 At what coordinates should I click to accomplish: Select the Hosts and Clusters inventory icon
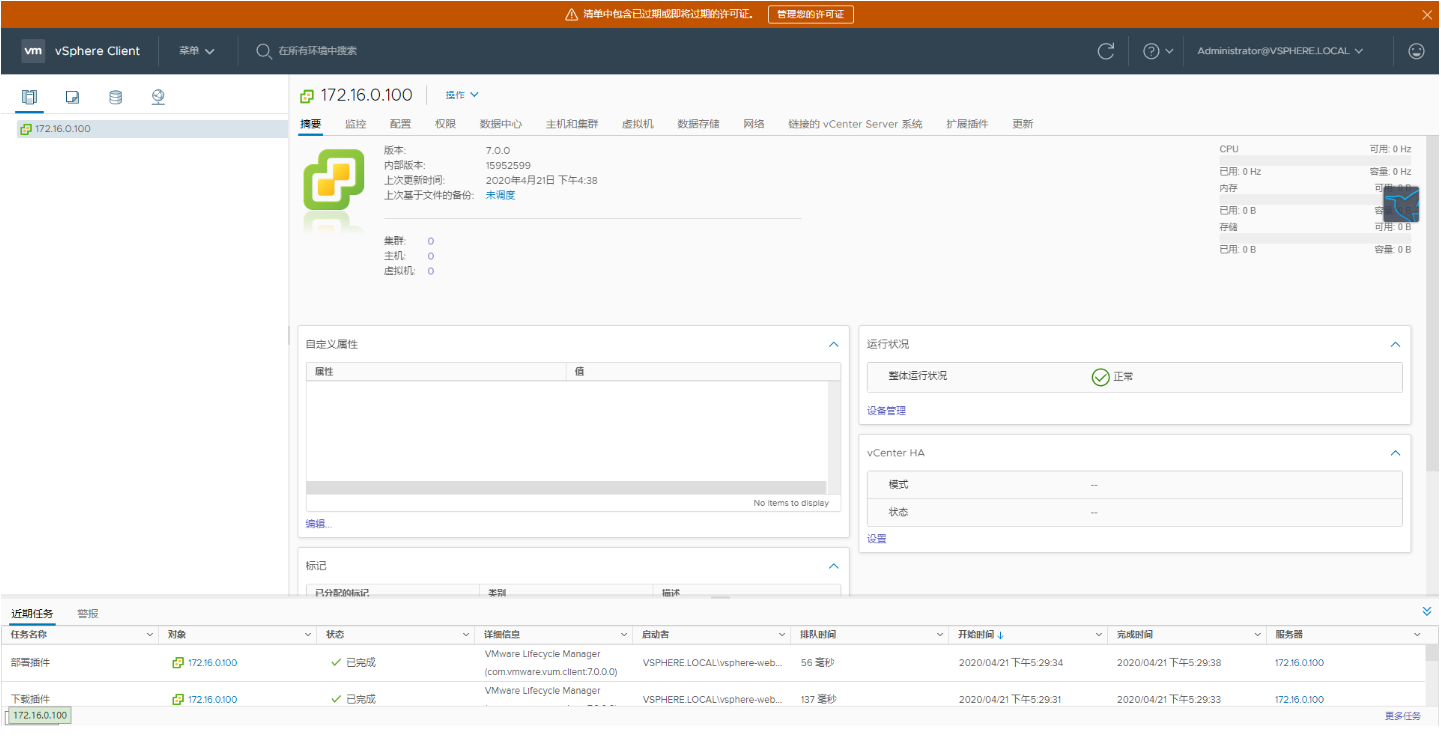coord(29,97)
